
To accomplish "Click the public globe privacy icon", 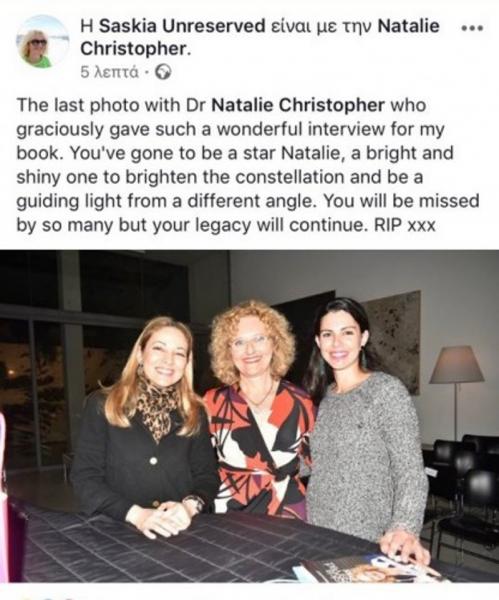I will [x=163, y=72].
